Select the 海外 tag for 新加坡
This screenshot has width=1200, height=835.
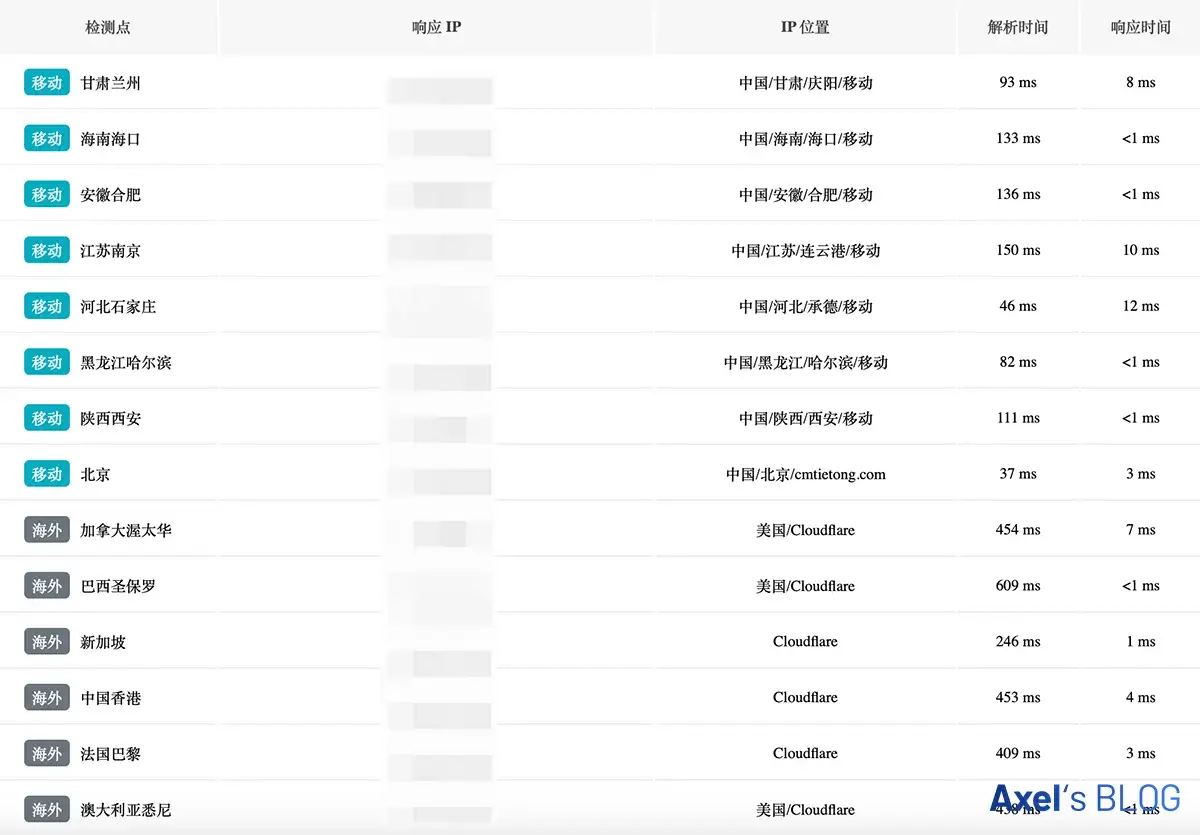point(47,642)
